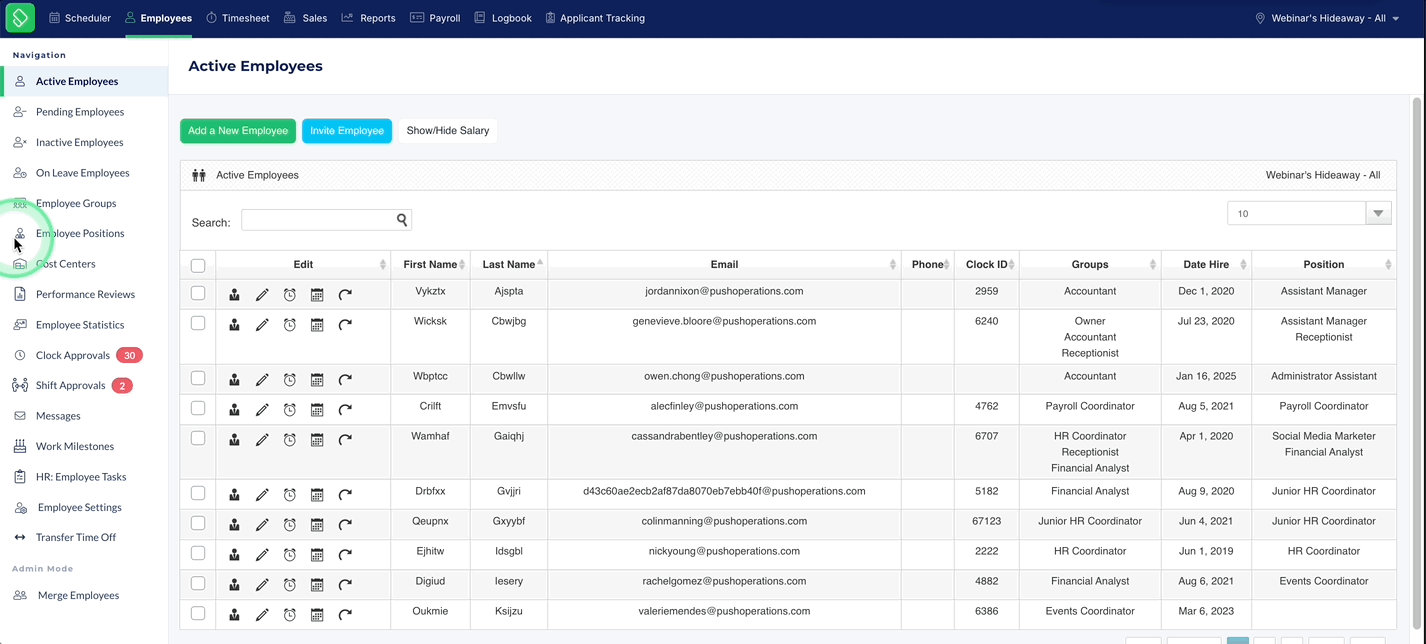Screen dimensions: 1426x644
Task: Sort the table by Last Name column
Action: click(508, 264)
